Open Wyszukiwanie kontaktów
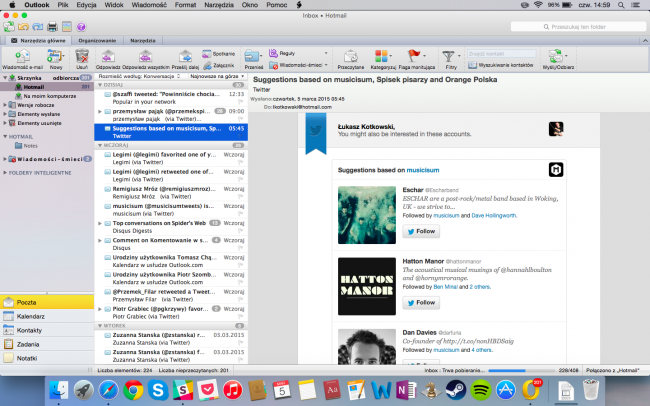This screenshot has width=650, height=406. tap(501, 65)
